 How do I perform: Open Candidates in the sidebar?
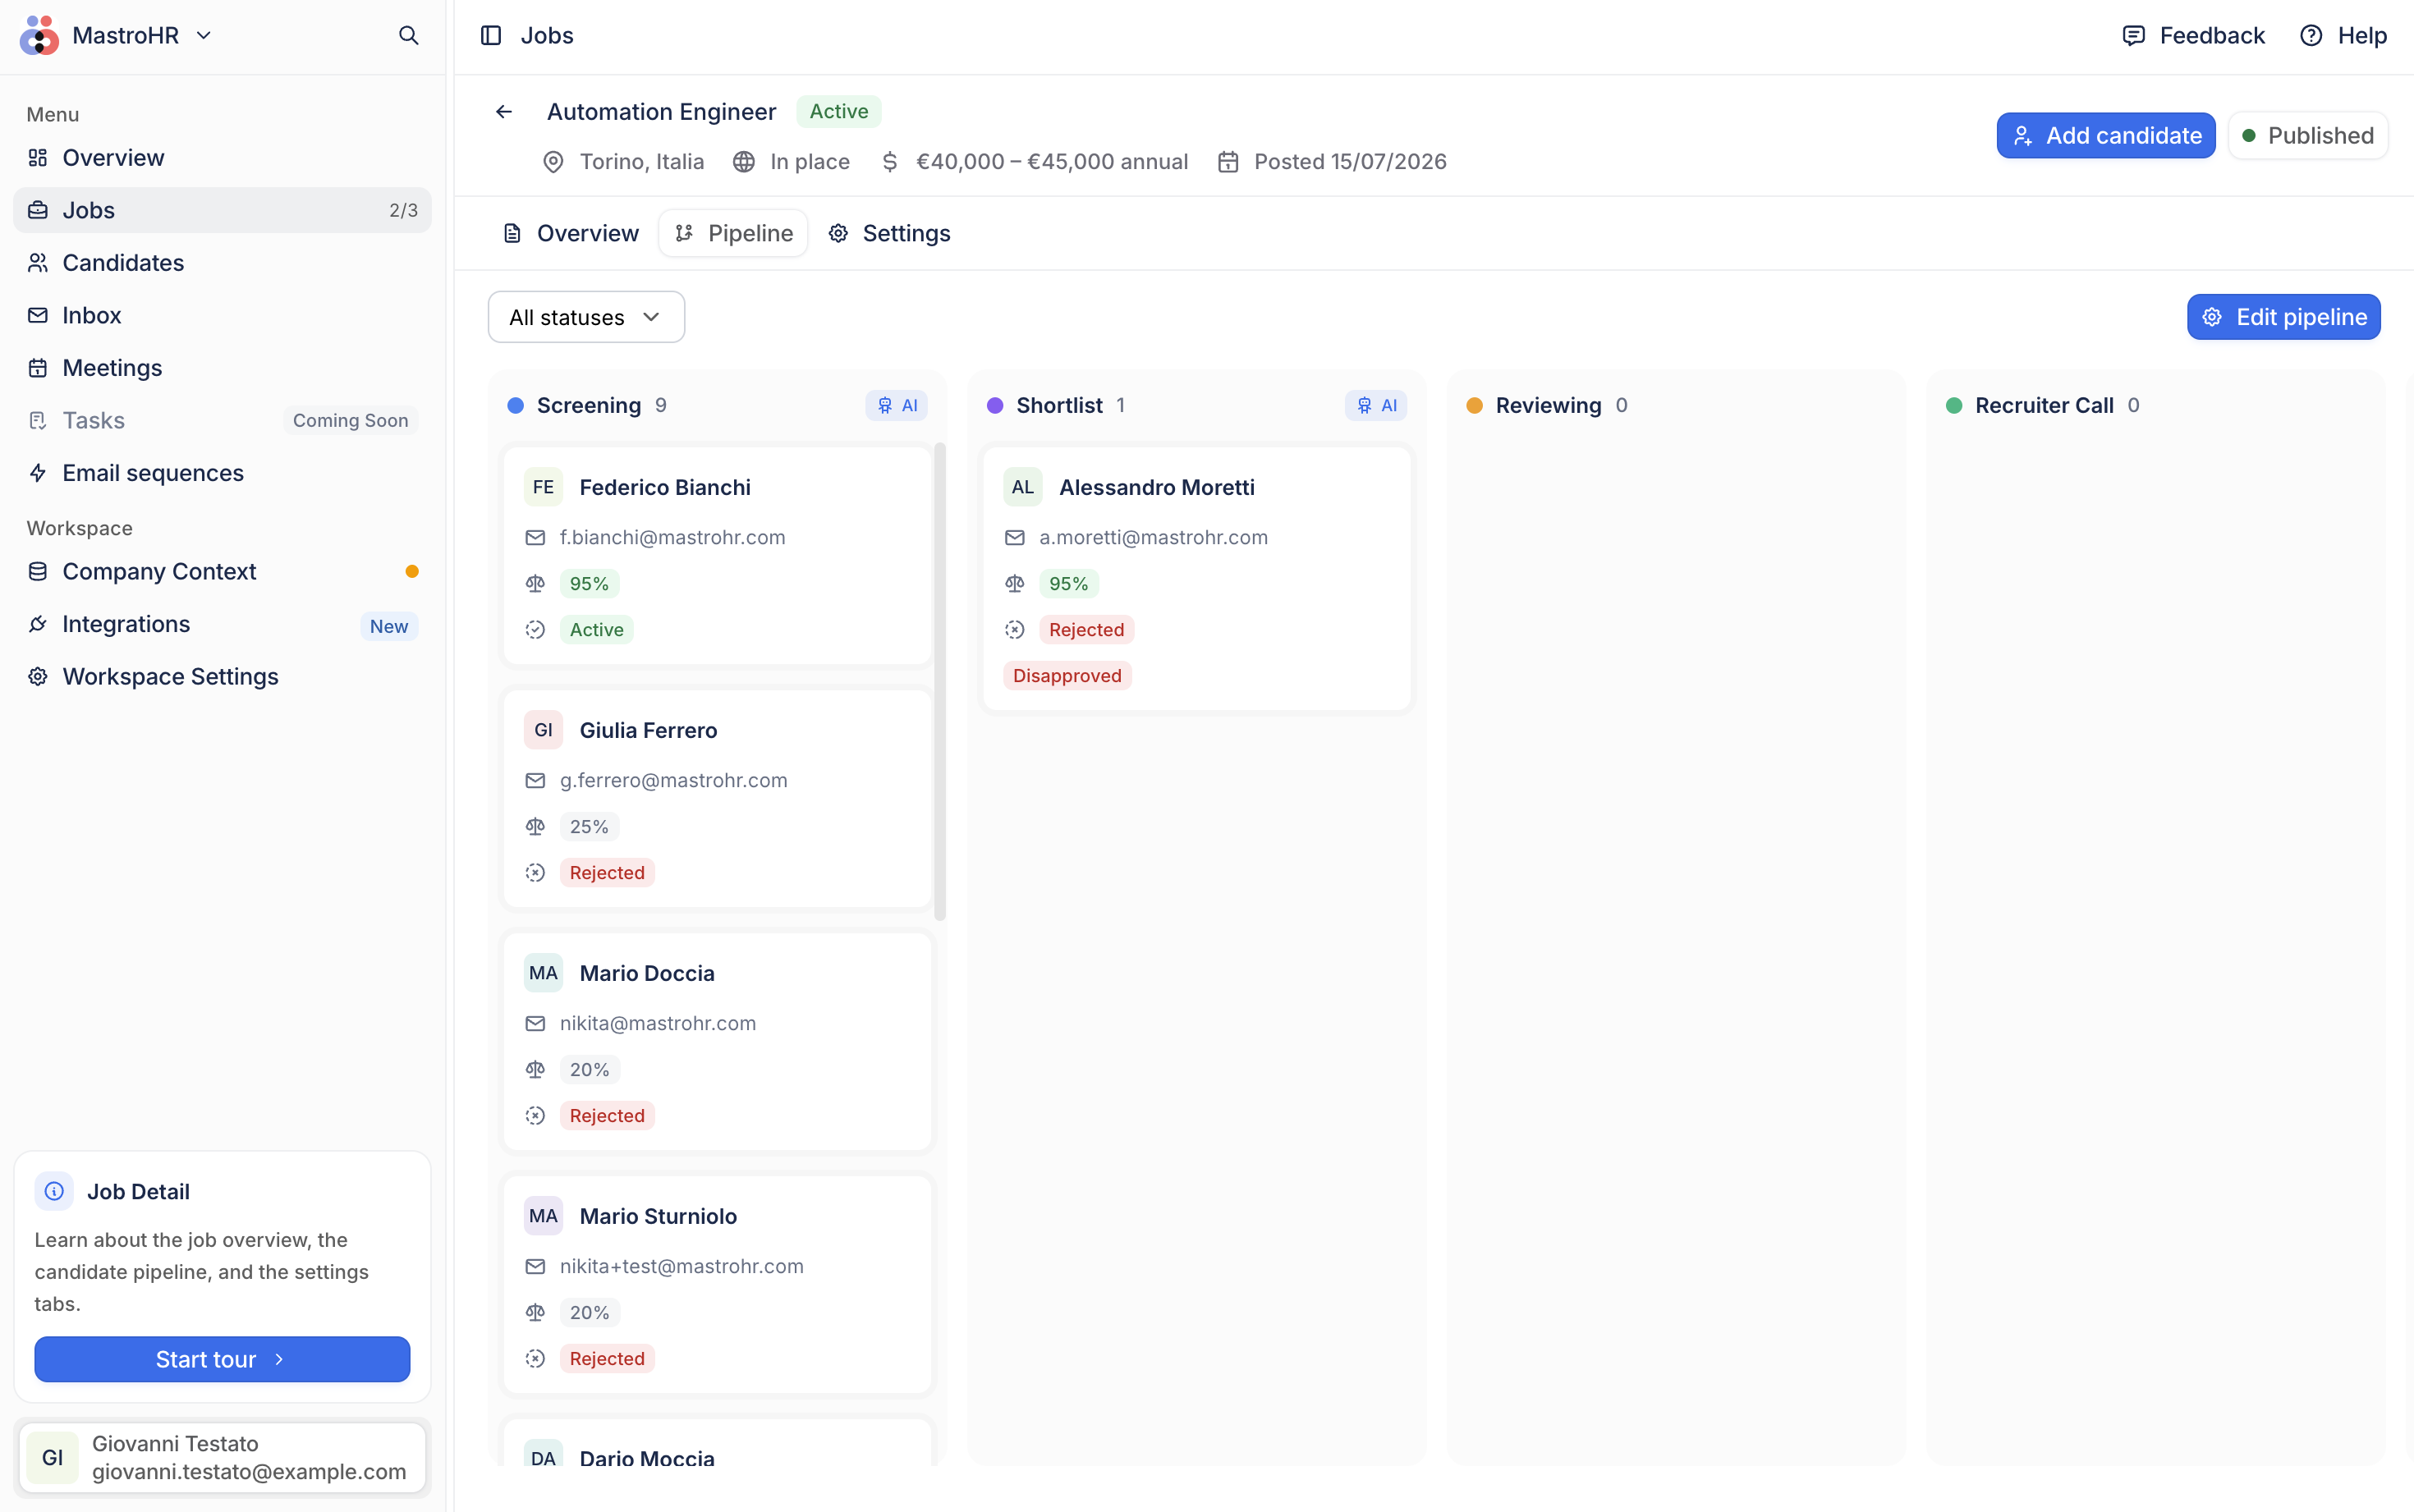click(x=222, y=263)
